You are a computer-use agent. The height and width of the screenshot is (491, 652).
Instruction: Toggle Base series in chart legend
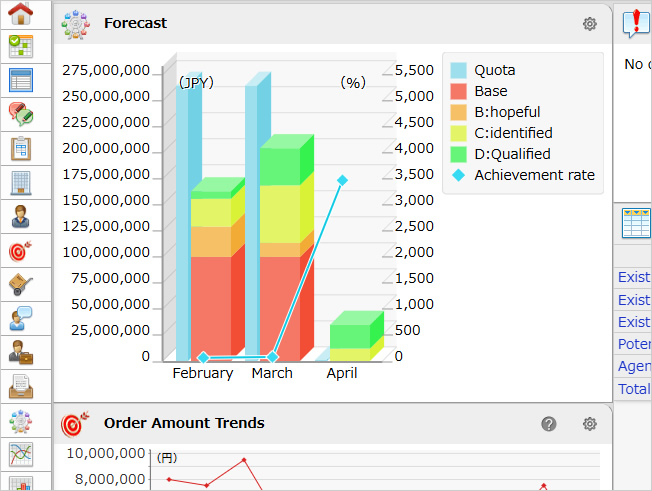[x=490, y=91]
